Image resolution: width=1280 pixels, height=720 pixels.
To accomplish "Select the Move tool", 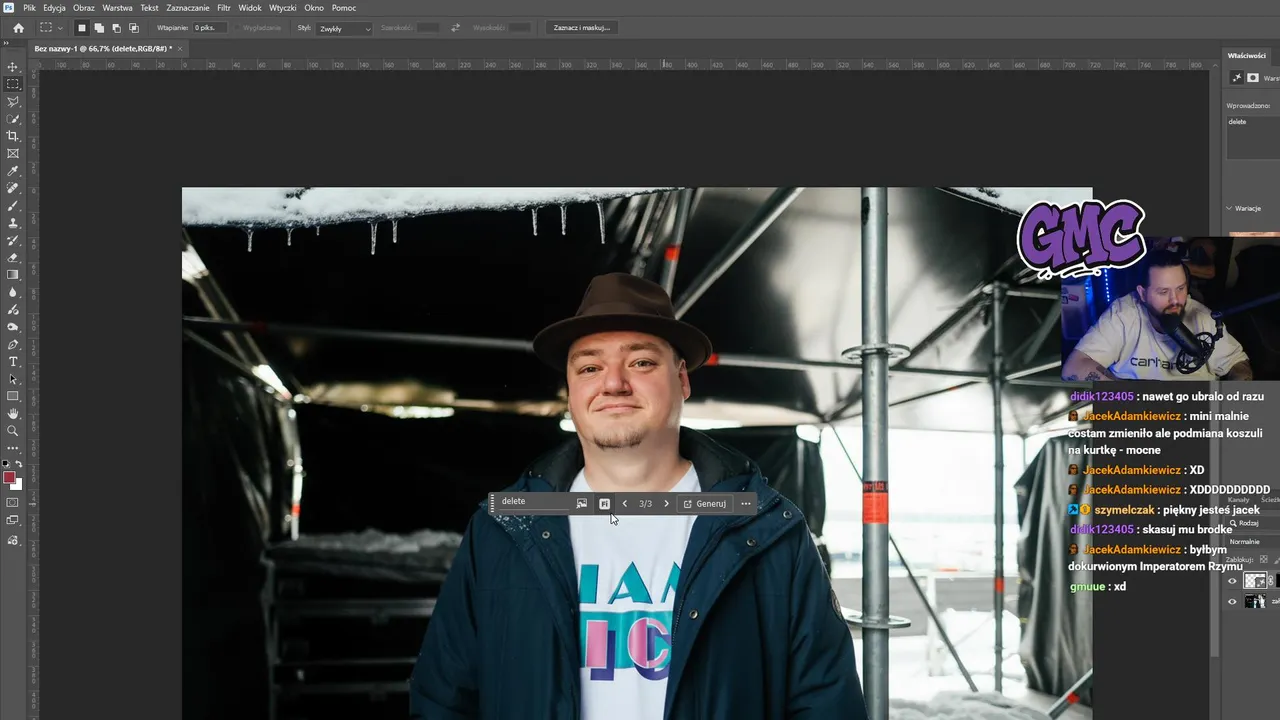I will (x=13, y=67).
